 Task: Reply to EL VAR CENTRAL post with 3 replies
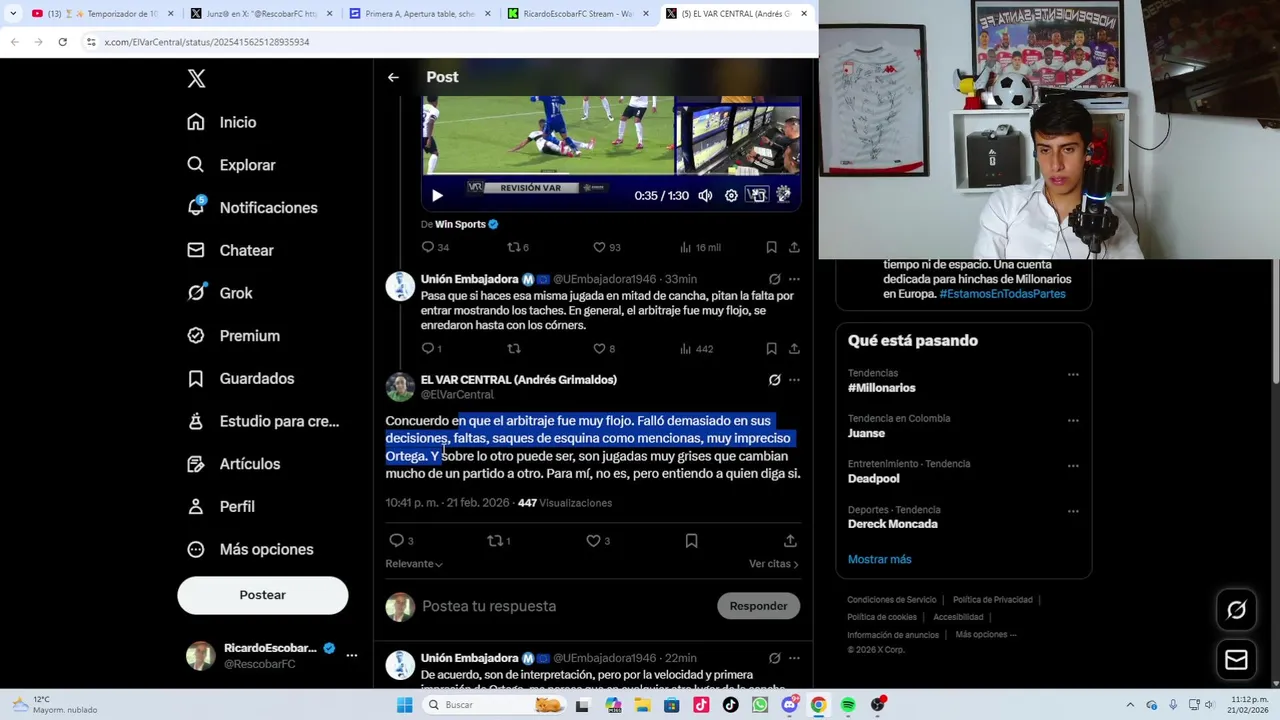[401, 540]
